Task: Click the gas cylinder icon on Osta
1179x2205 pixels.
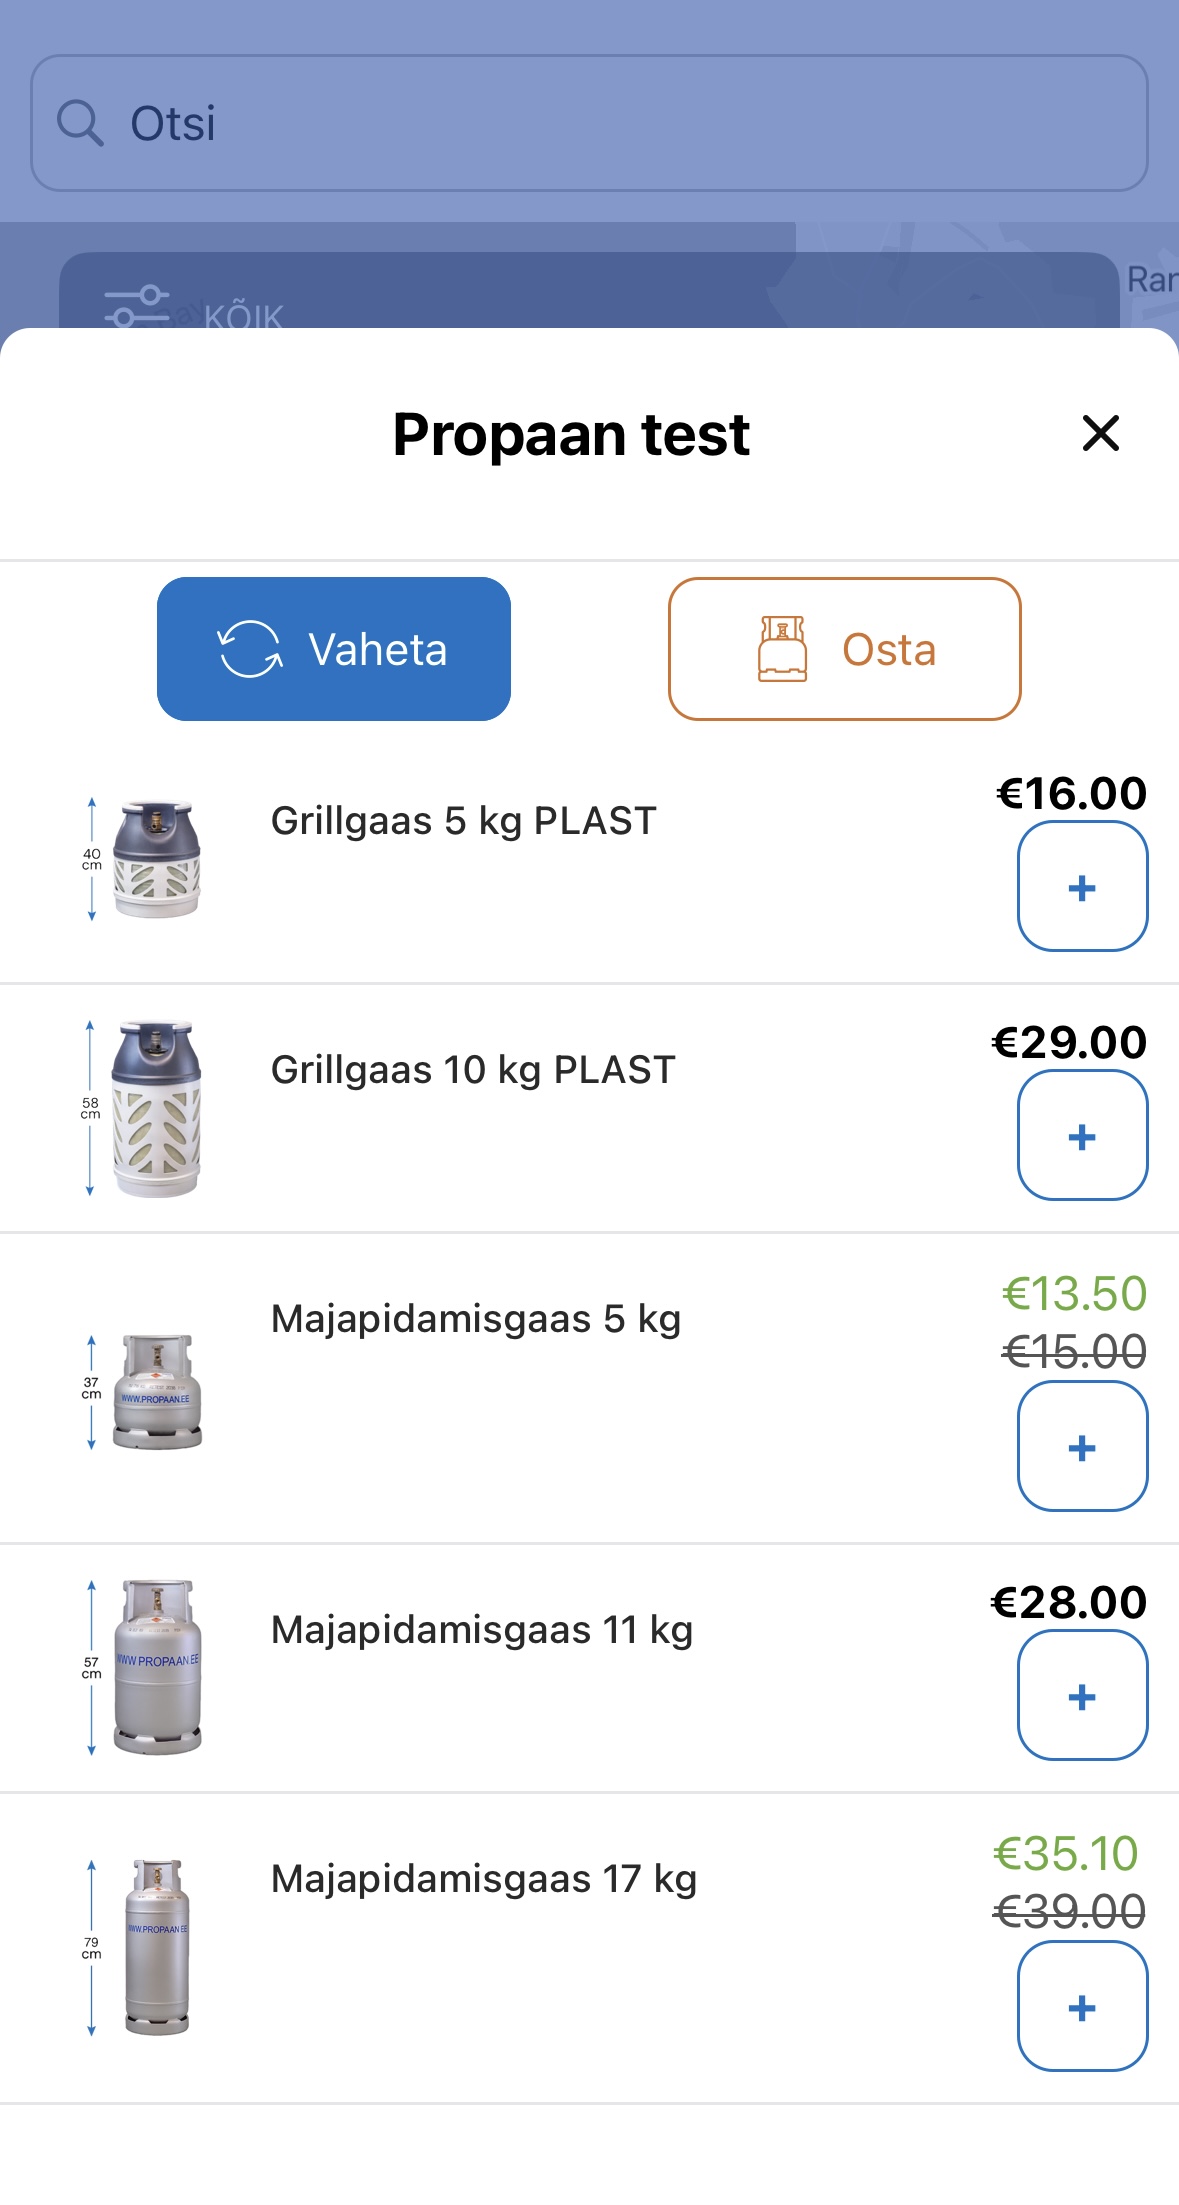Action: (x=782, y=649)
